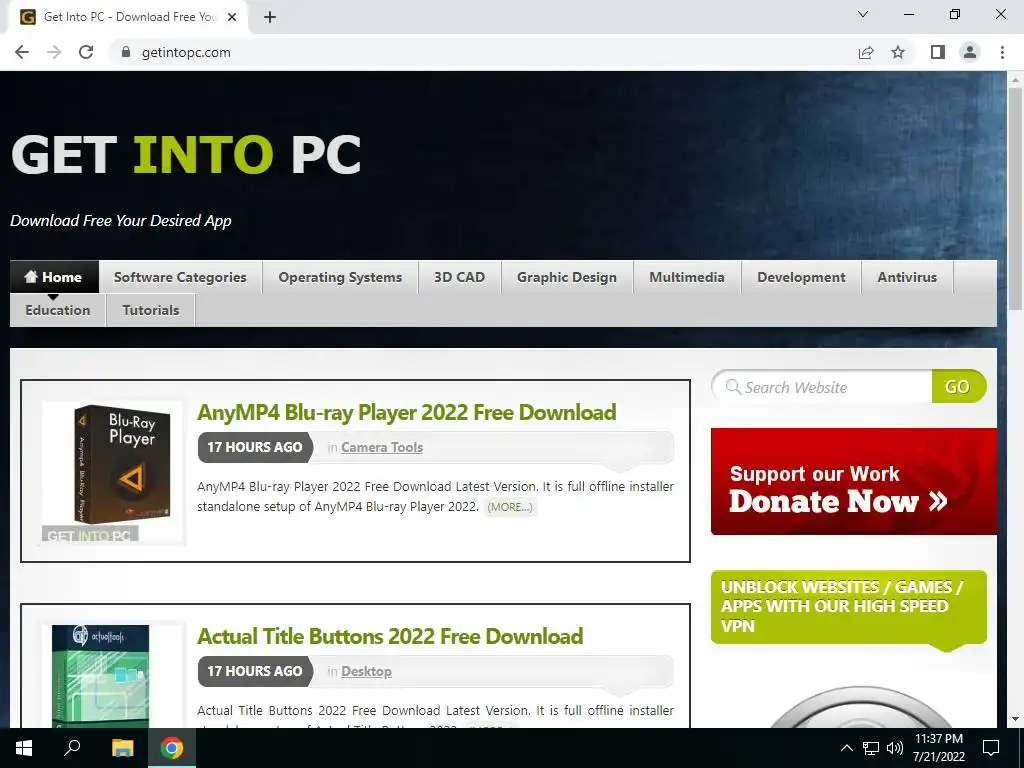Open the Camera Tools category link
1024x768 pixels.
point(382,447)
